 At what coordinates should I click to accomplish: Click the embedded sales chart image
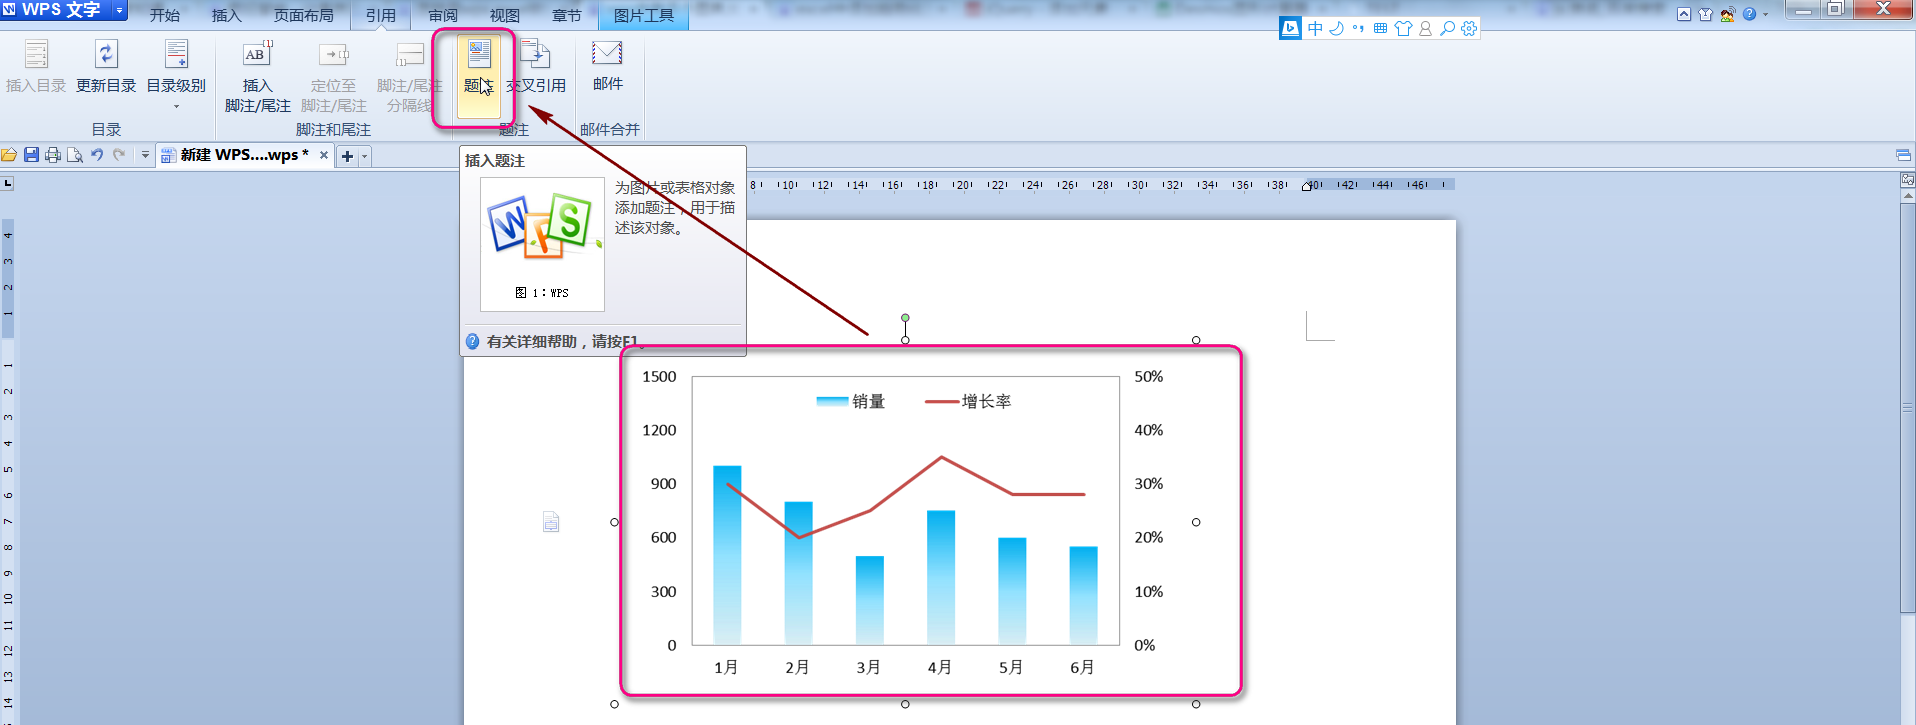click(x=905, y=522)
